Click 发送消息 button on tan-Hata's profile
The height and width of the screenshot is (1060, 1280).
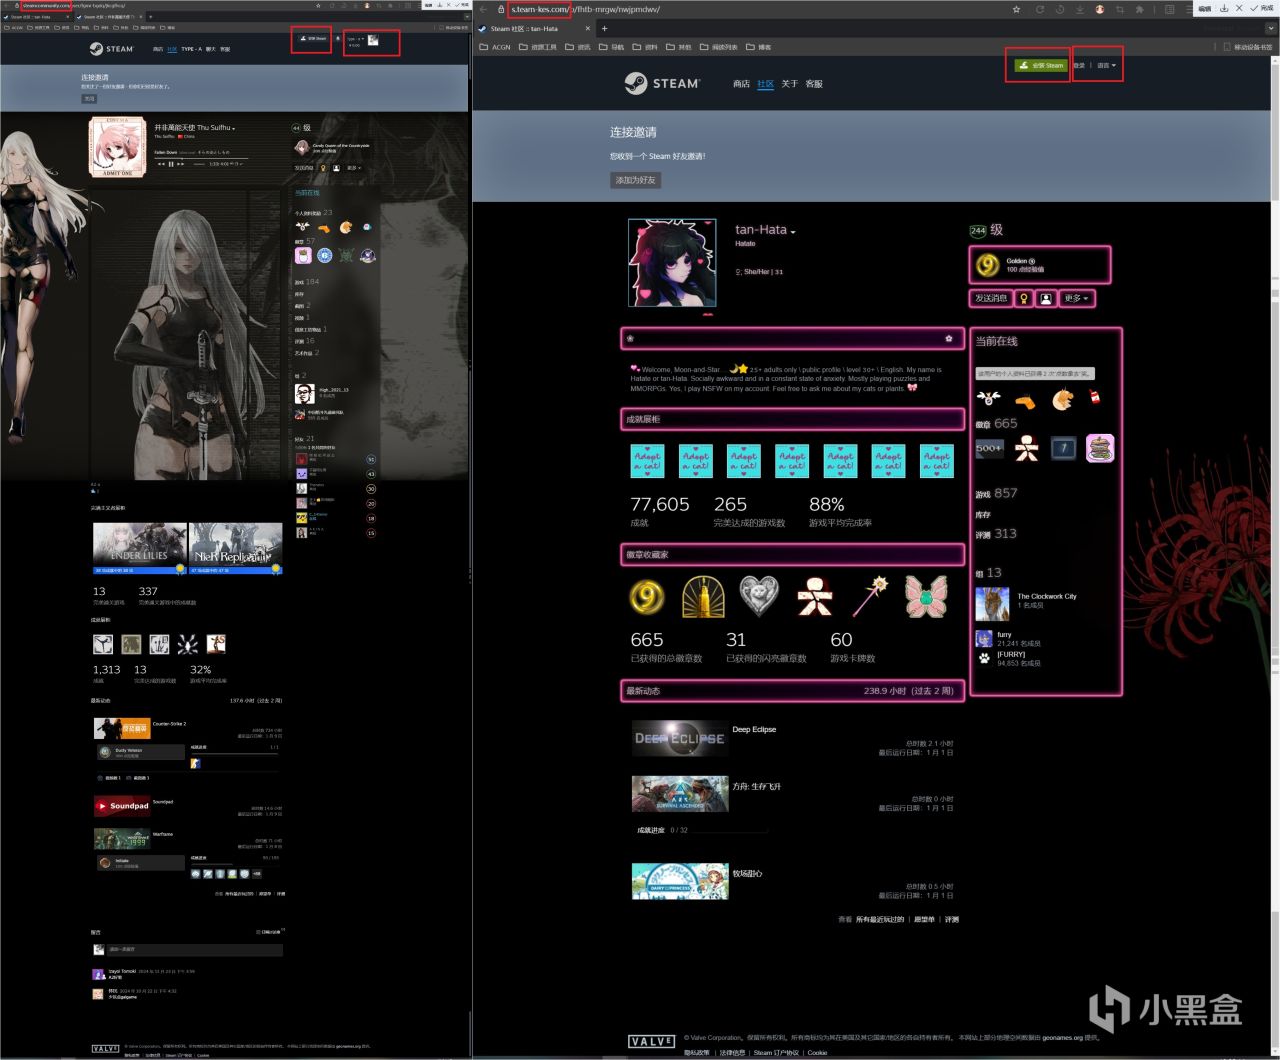[x=991, y=298]
